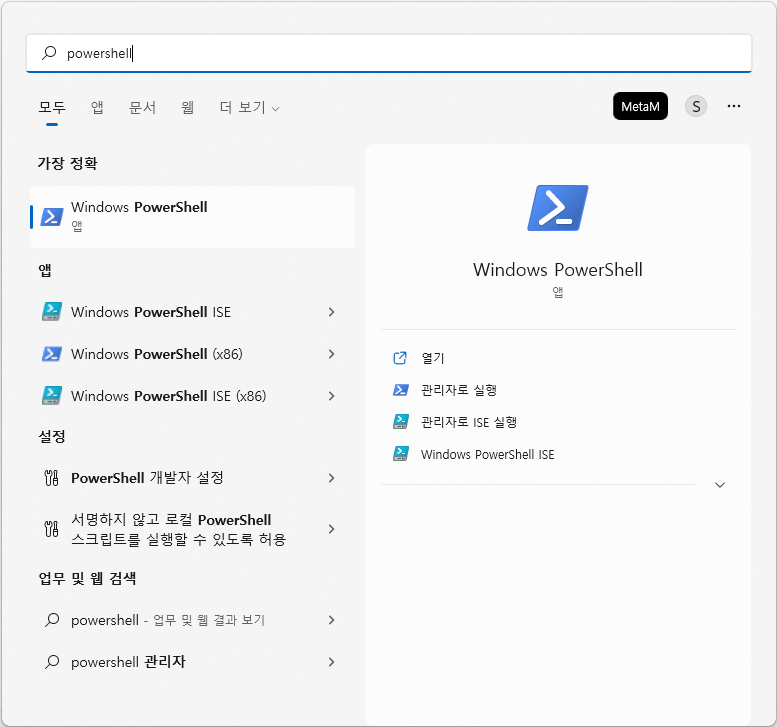777x727 pixels.
Task: Open the Windows PowerShell ISE link in the right panel
Action: click(487, 454)
